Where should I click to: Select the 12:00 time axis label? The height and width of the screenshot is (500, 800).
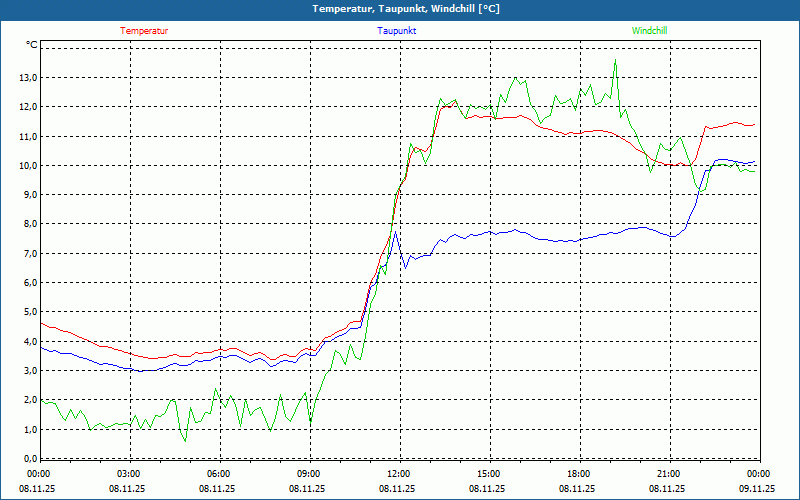[x=398, y=474]
